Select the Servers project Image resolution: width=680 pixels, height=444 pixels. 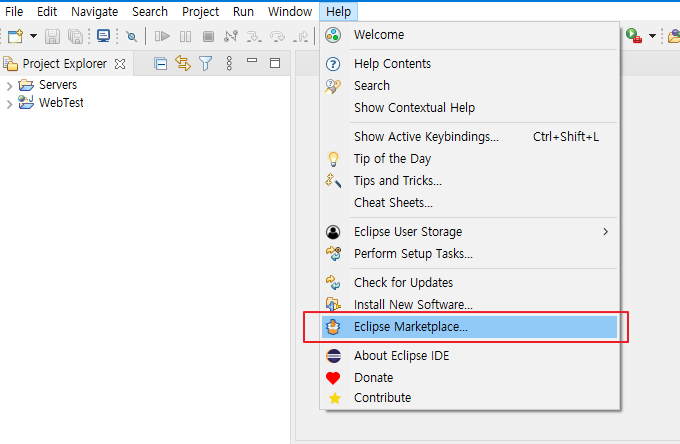point(58,85)
